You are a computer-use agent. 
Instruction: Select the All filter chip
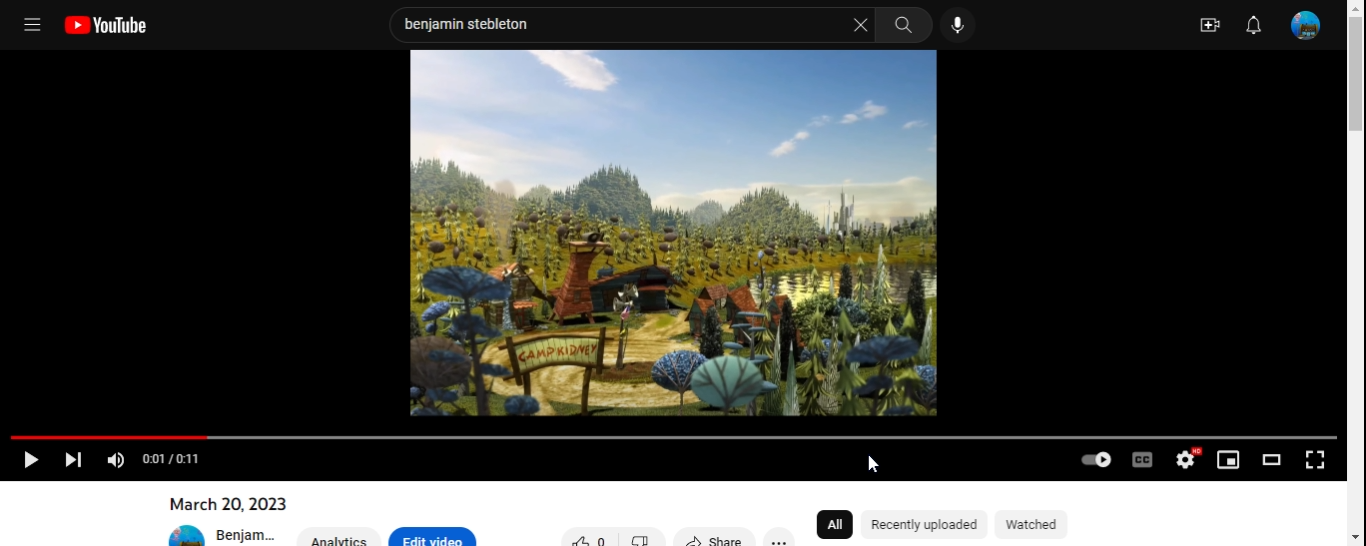pos(835,525)
